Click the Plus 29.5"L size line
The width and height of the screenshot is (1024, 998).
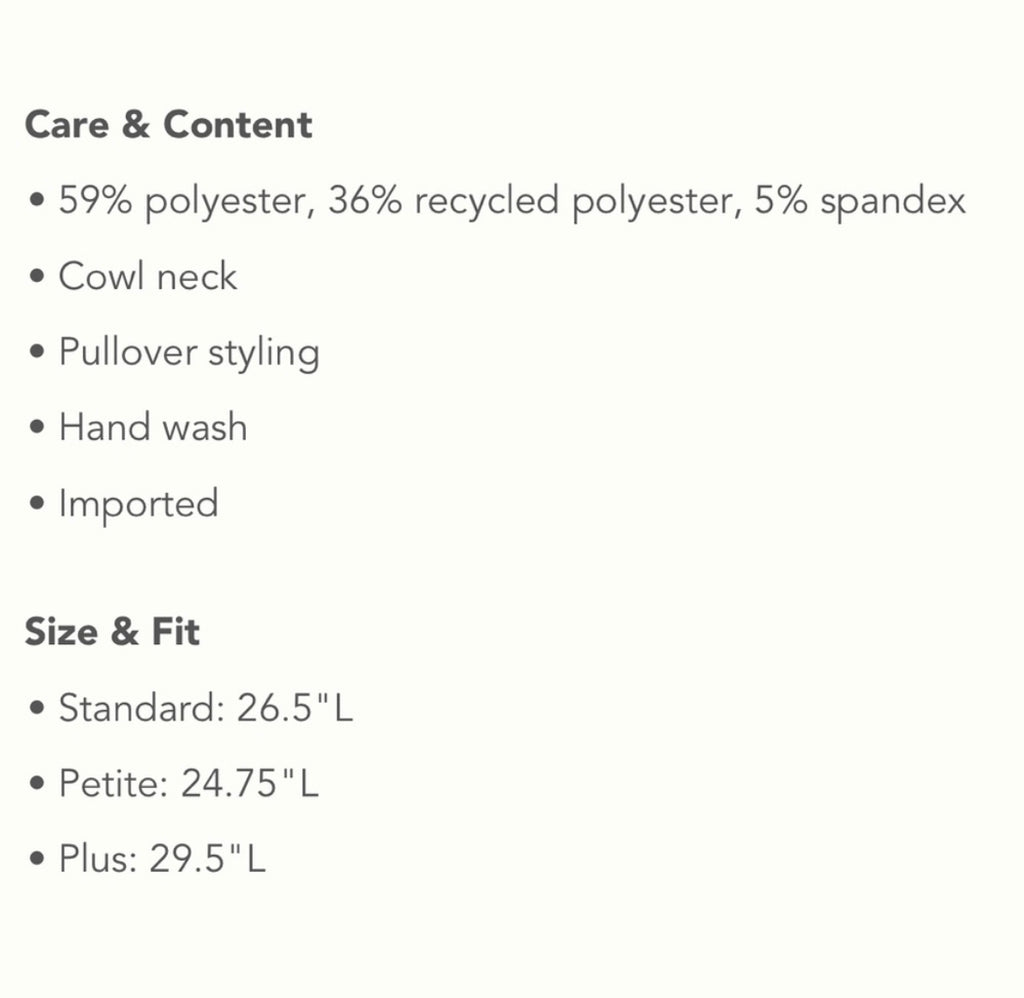(162, 858)
